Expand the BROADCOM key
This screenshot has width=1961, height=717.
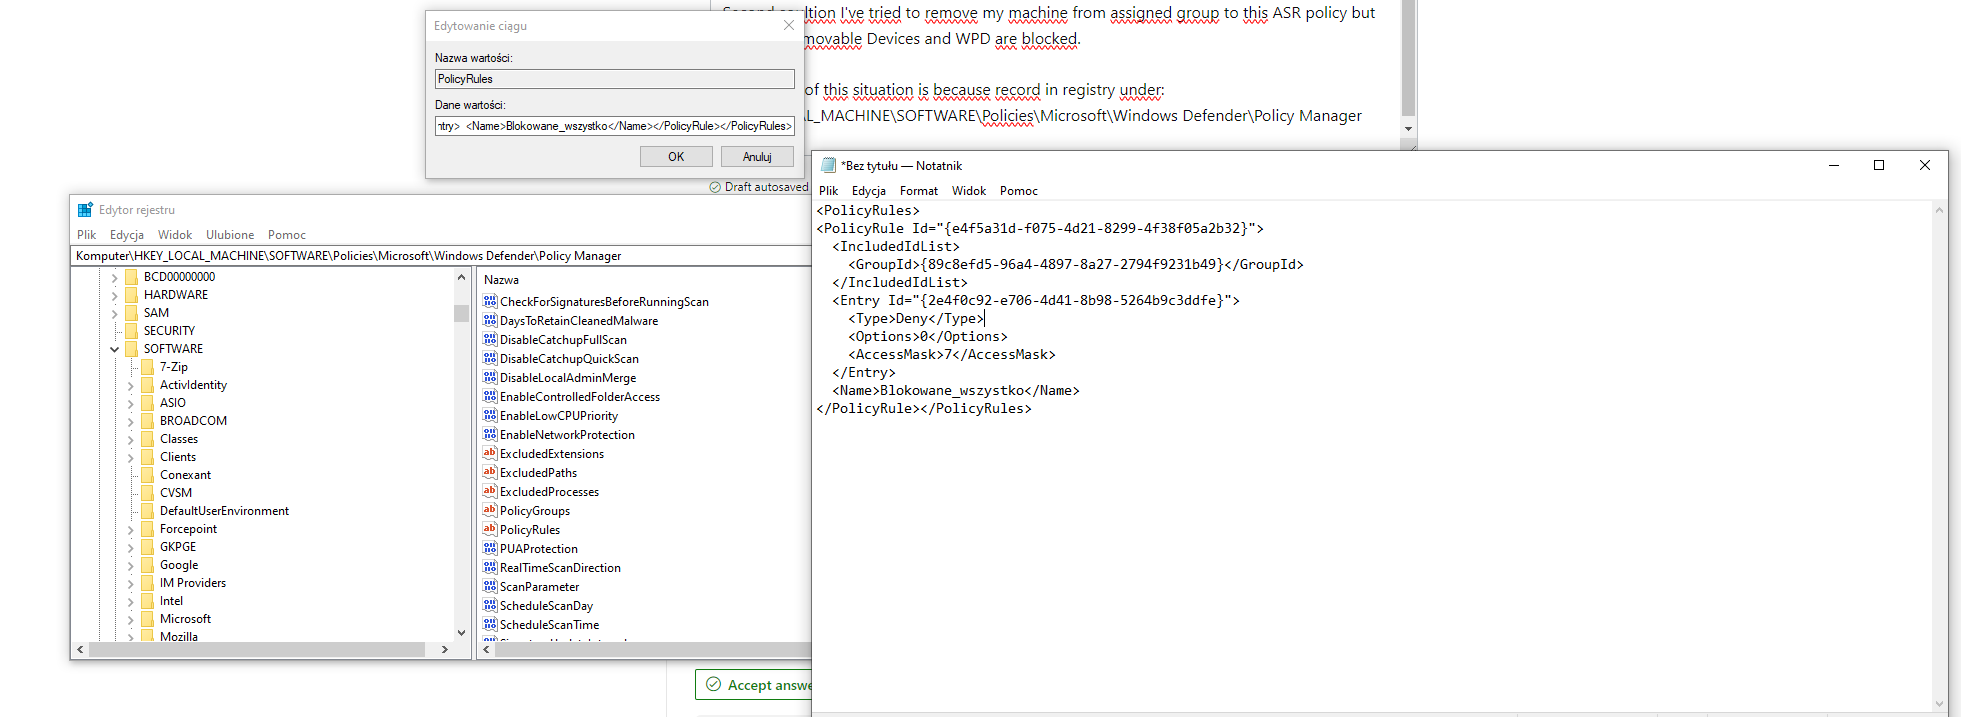point(131,421)
